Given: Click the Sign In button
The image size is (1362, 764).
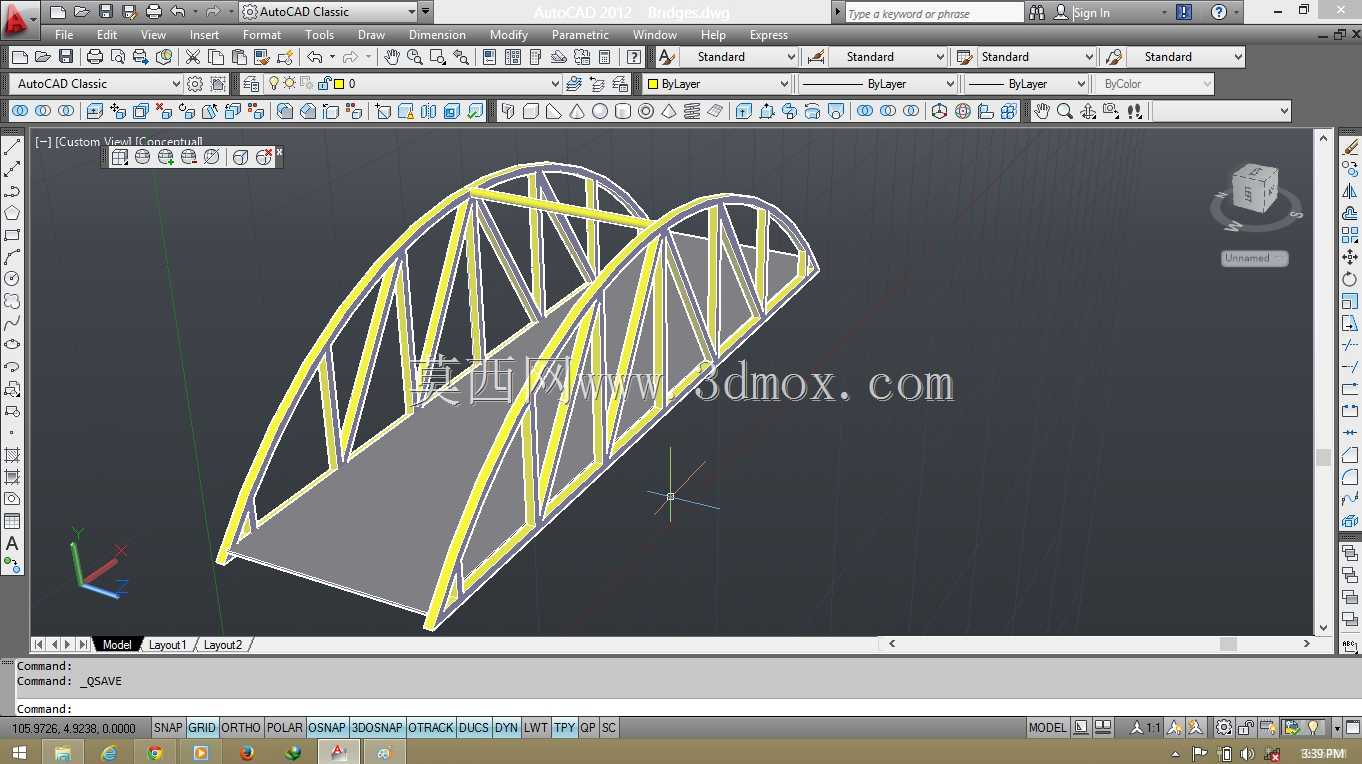Looking at the screenshot, I should coord(1091,13).
